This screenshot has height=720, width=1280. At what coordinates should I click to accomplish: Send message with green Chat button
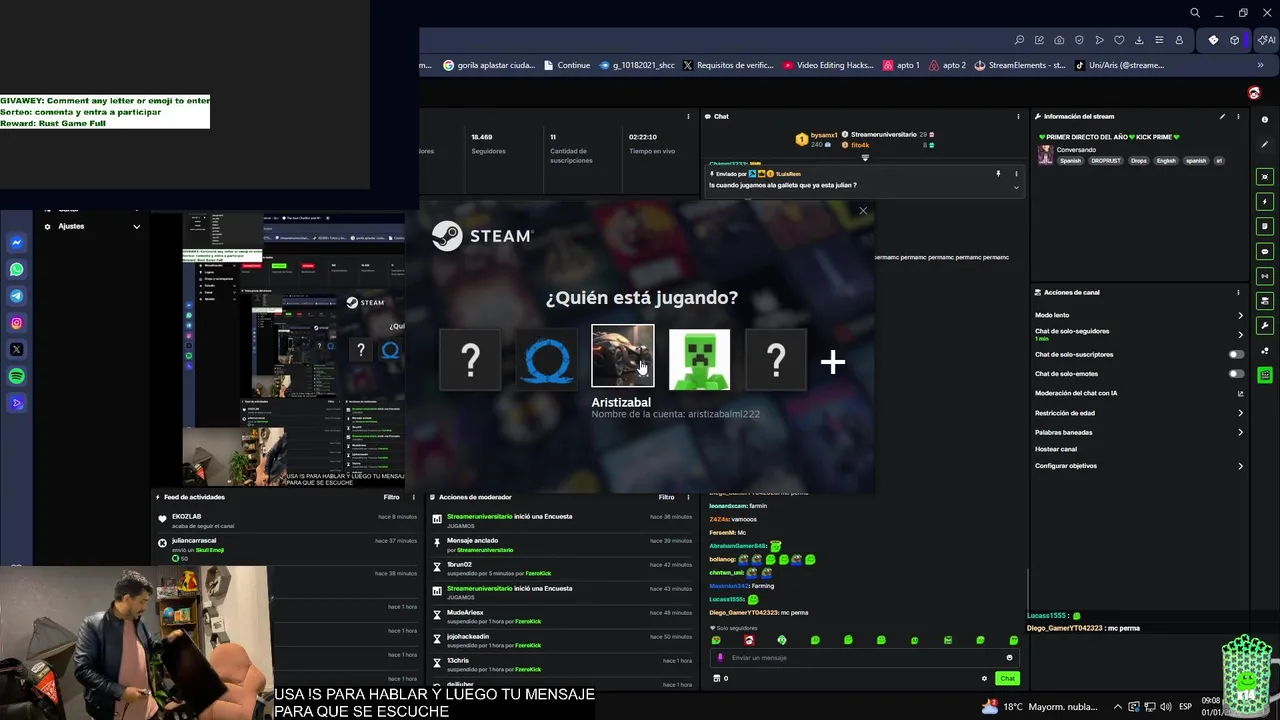point(1007,678)
